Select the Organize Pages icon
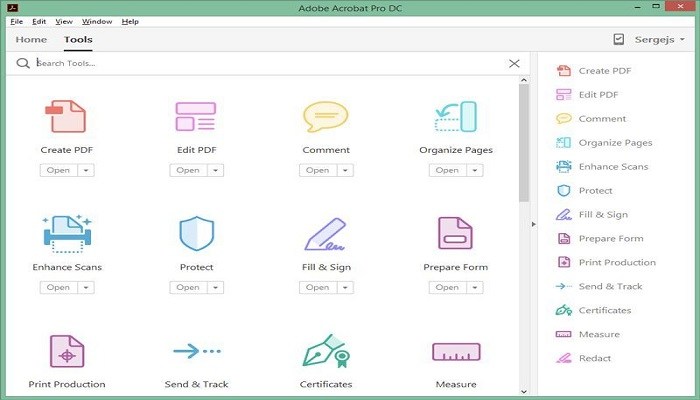This screenshot has width=700, height=400. coord(455,117)
